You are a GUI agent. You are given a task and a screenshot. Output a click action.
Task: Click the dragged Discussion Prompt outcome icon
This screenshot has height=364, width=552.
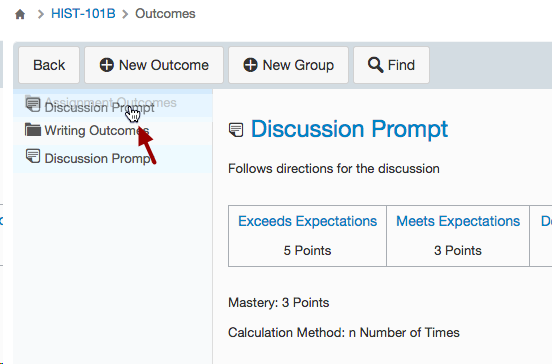33,105
